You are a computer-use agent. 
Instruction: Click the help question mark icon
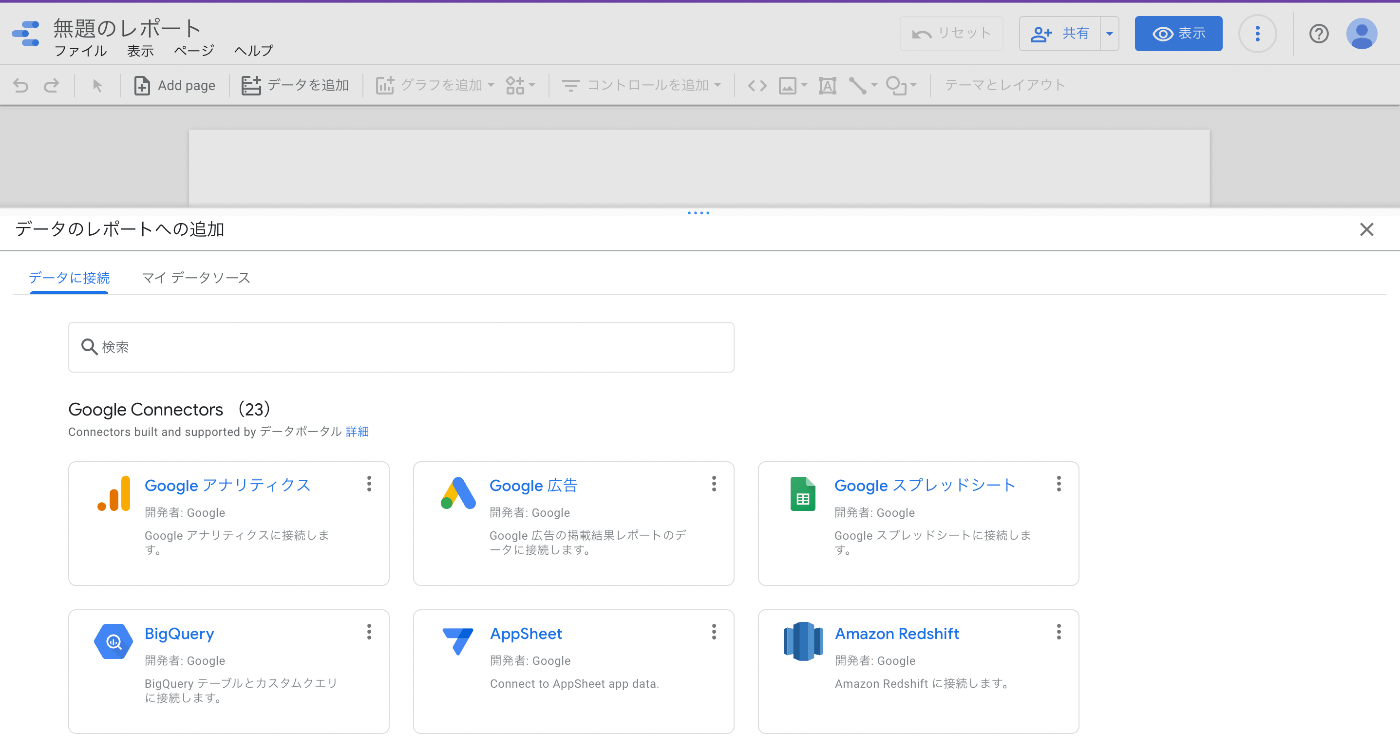coord(1319,34)
